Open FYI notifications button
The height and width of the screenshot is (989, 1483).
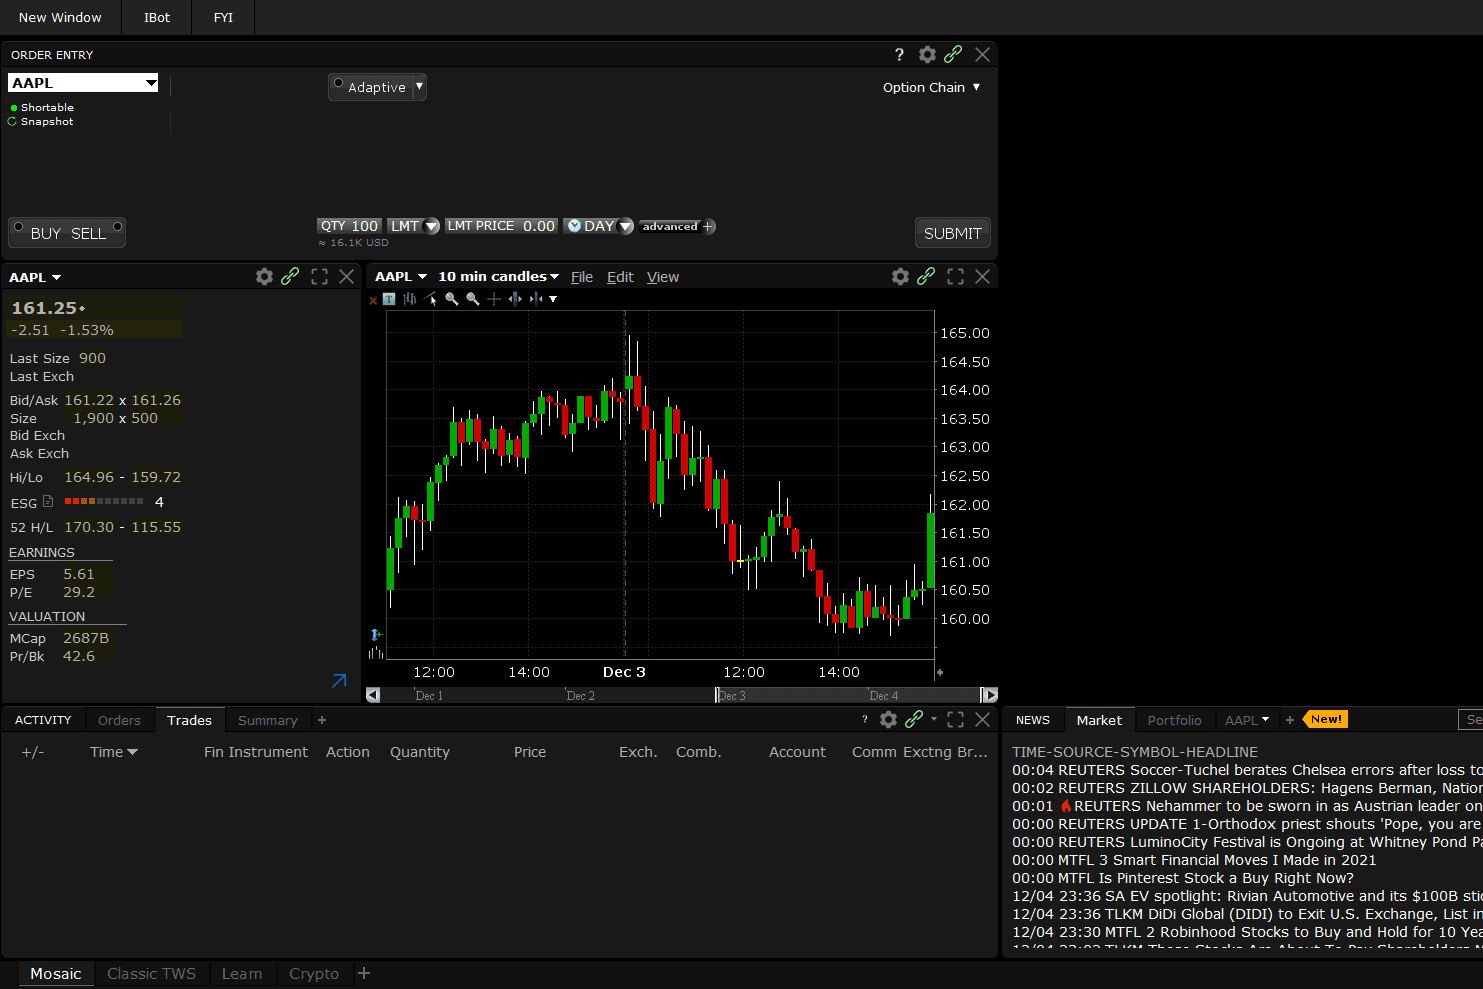[x=223, y=17]
